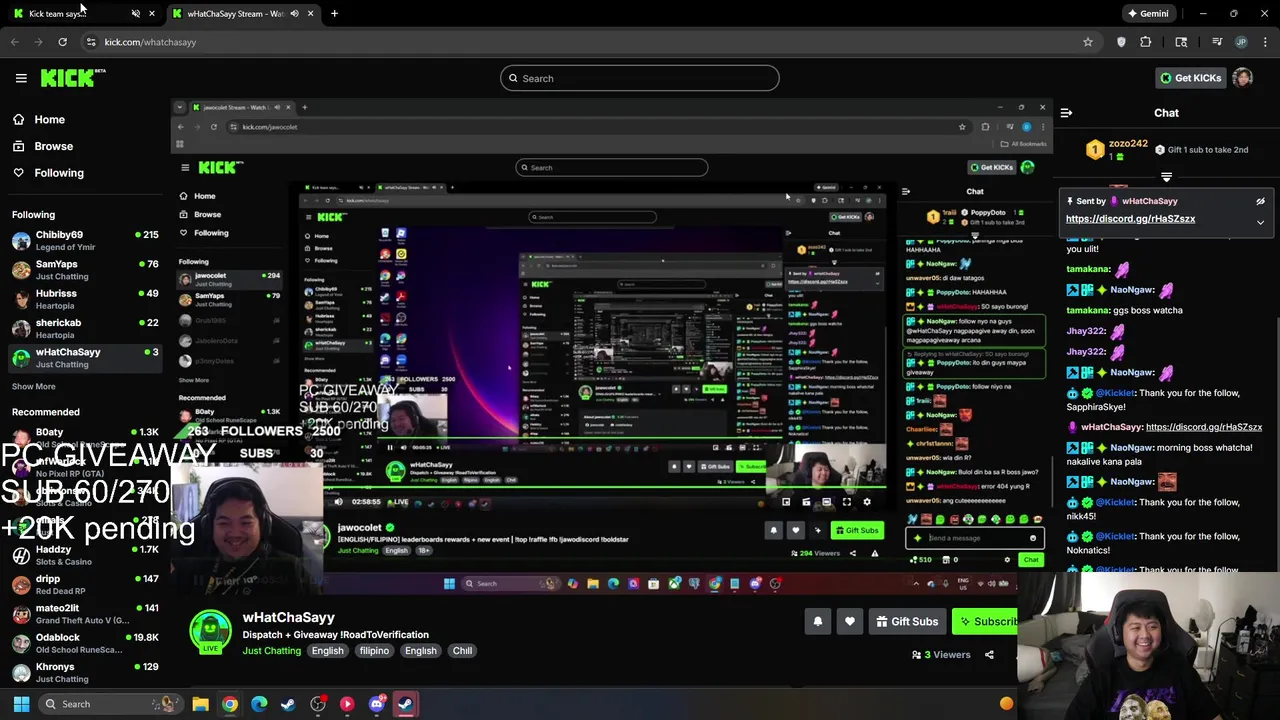The height and width of the screenshot is (720, 1280).
Task: Click zozo242 in gift leaderboard
Action: 1127,144
